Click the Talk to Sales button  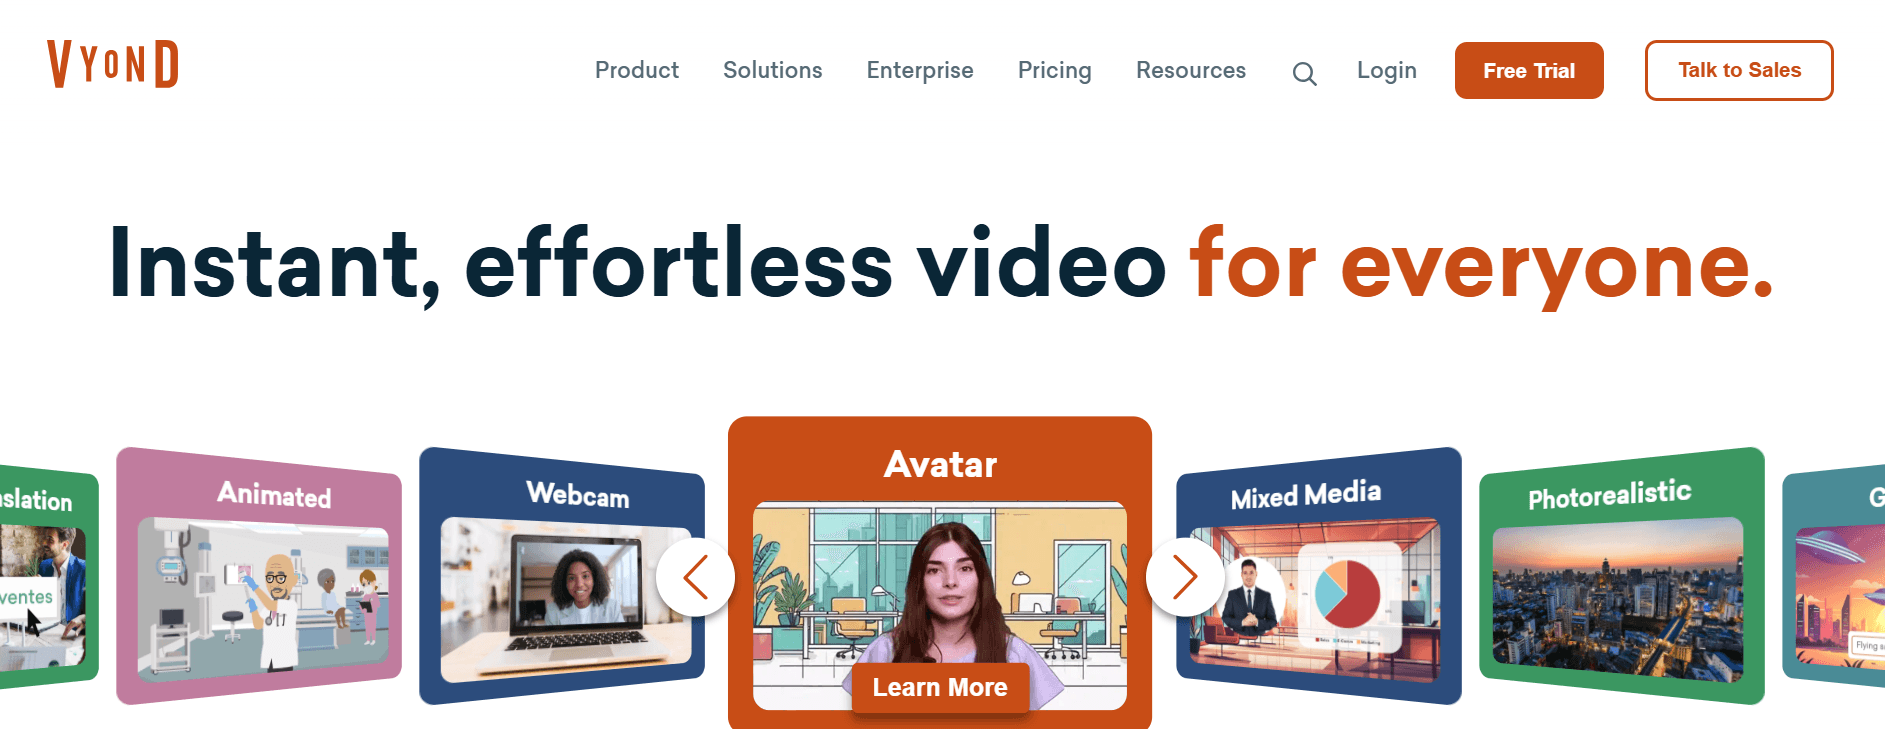point(1739,70)
